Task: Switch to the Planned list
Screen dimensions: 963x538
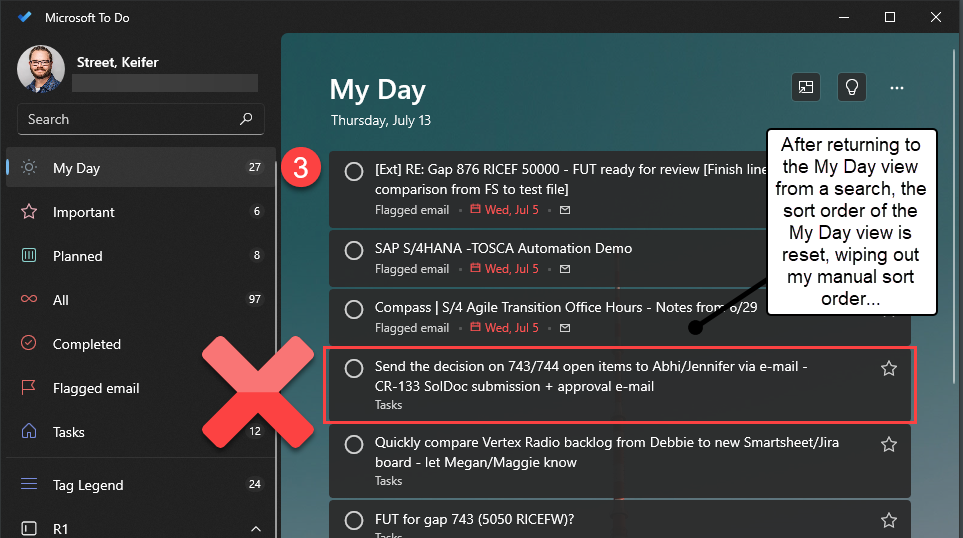Action: coord(78,256)
